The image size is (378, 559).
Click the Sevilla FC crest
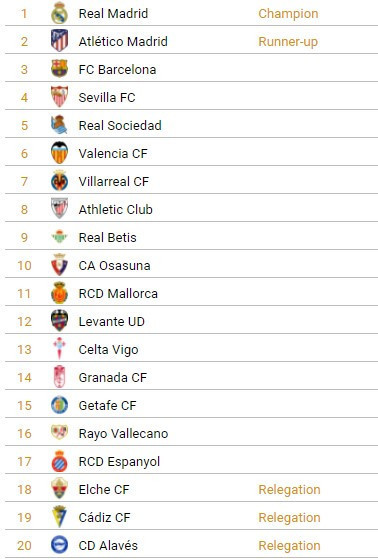59,97
